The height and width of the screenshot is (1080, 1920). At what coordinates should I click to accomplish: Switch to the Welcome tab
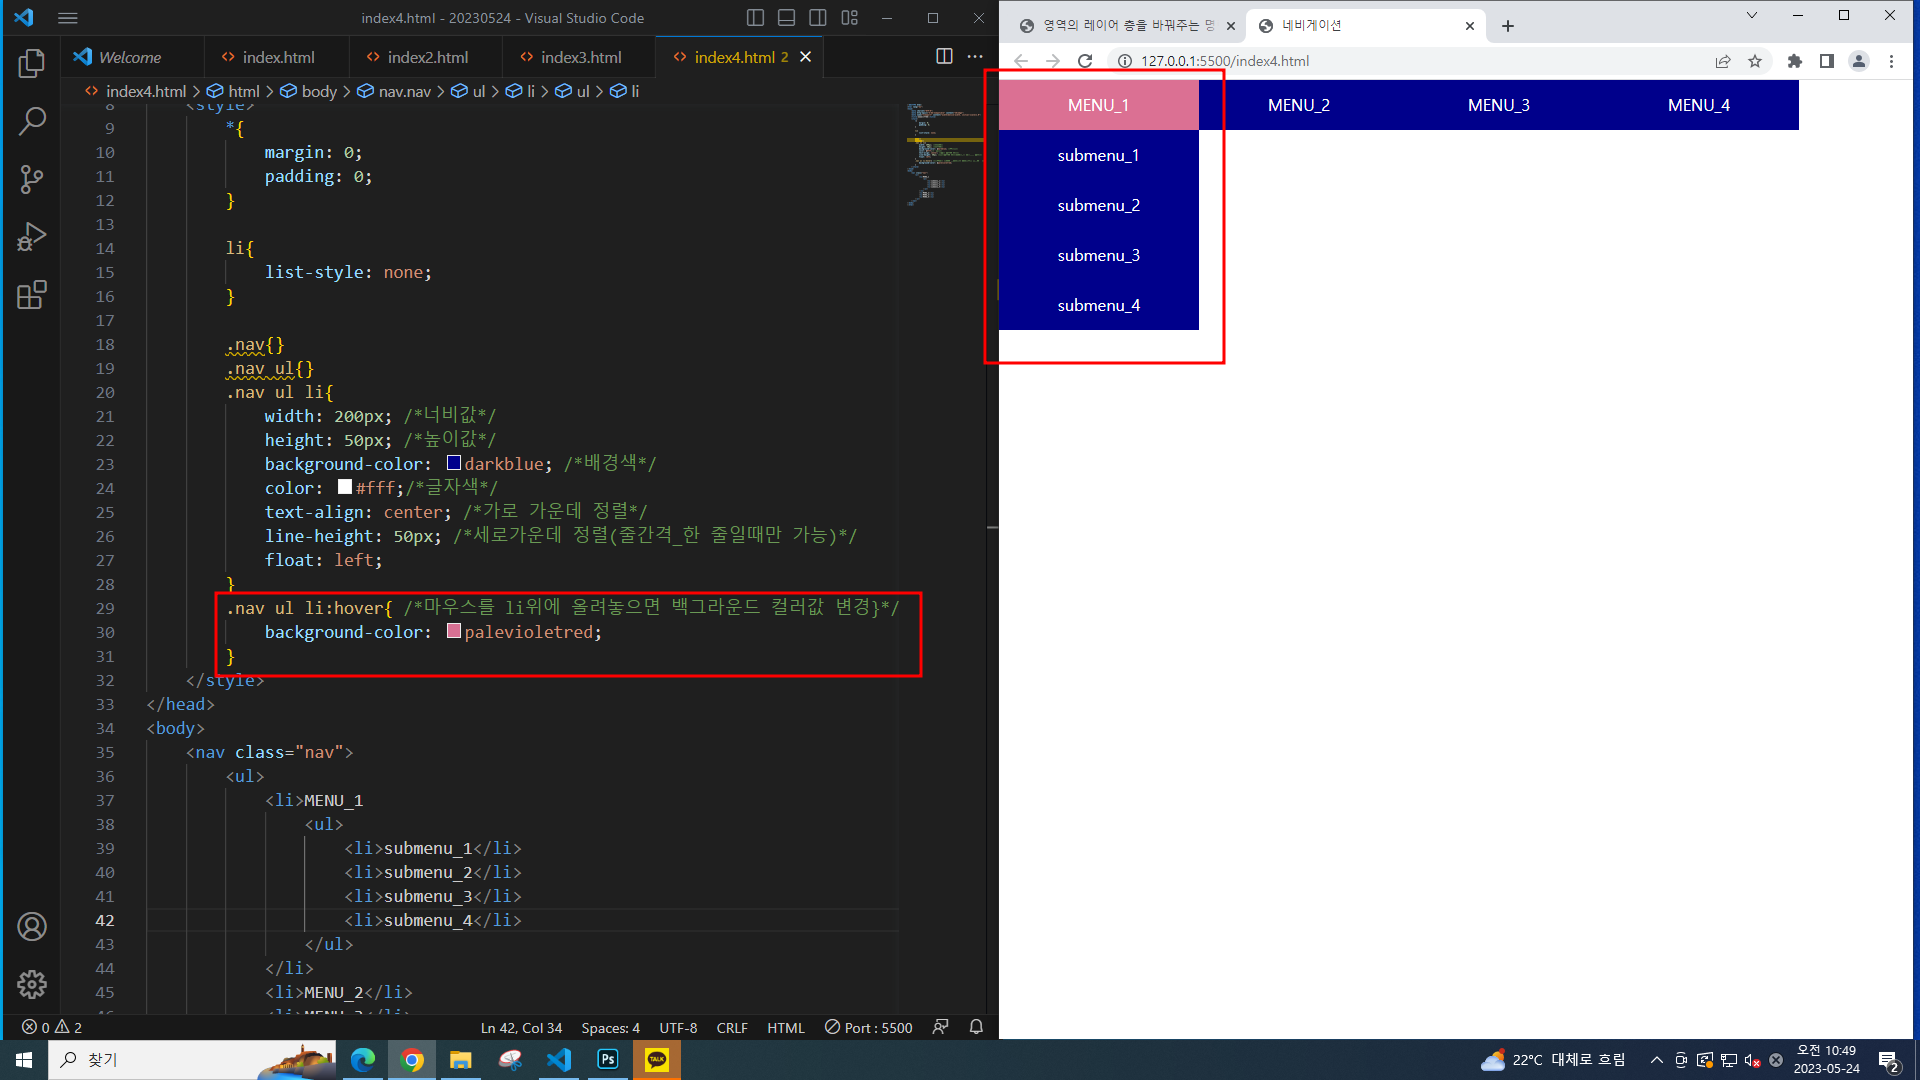click(130, 57)
